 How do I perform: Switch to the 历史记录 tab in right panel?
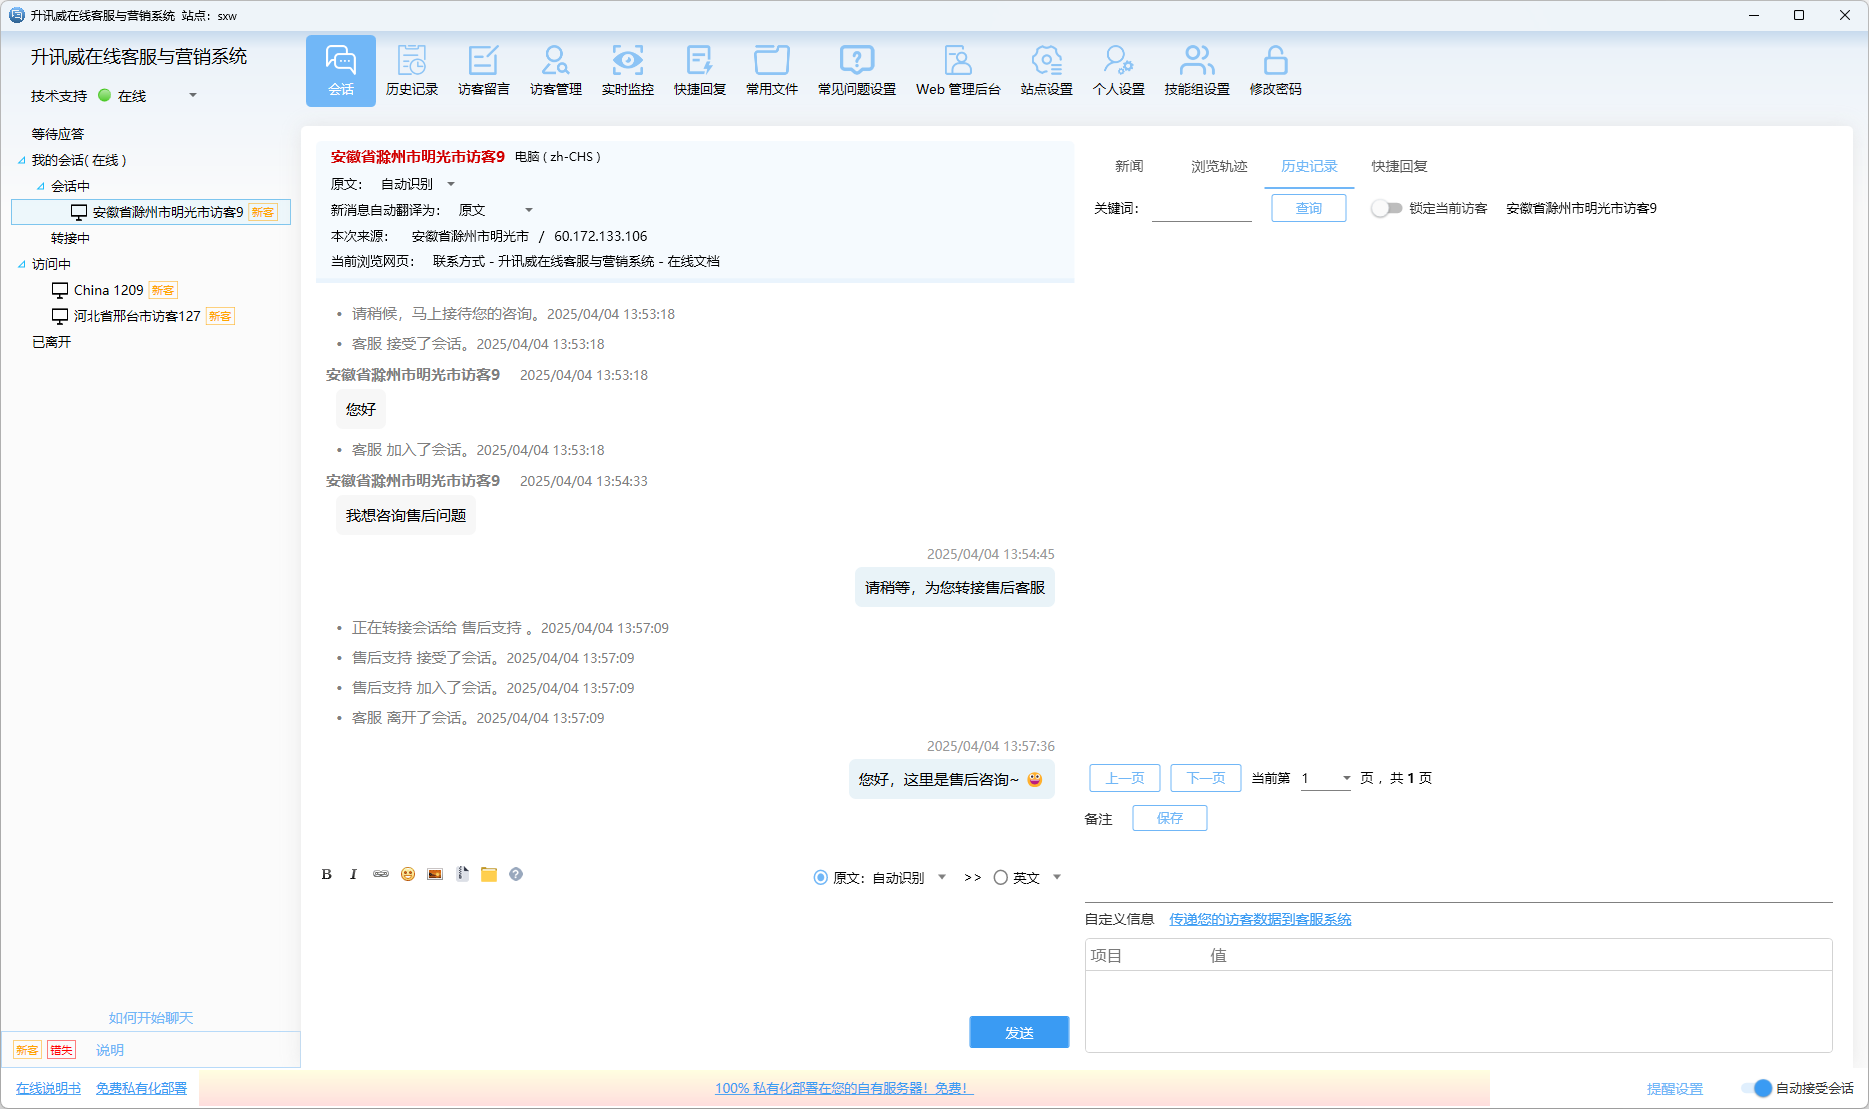[1309, 166]
